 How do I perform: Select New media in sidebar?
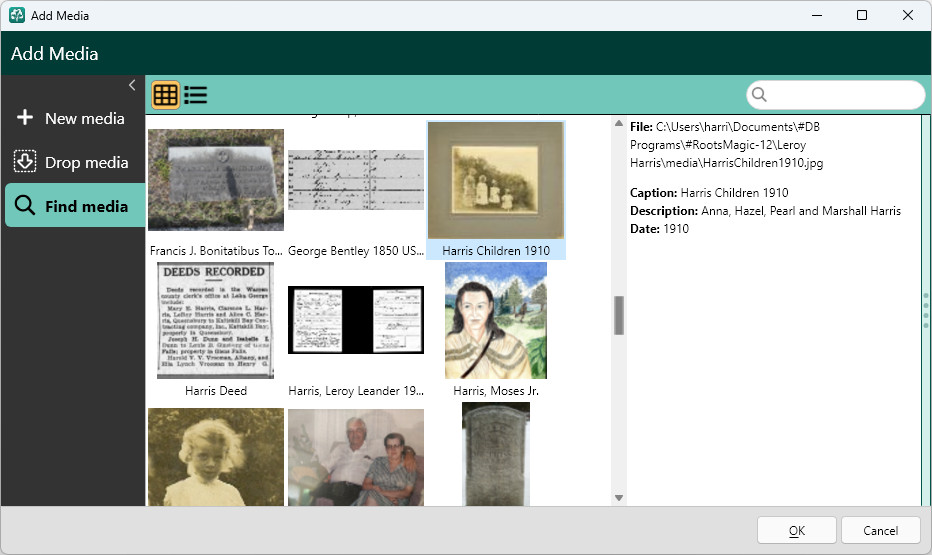click(x=73, y=118)
